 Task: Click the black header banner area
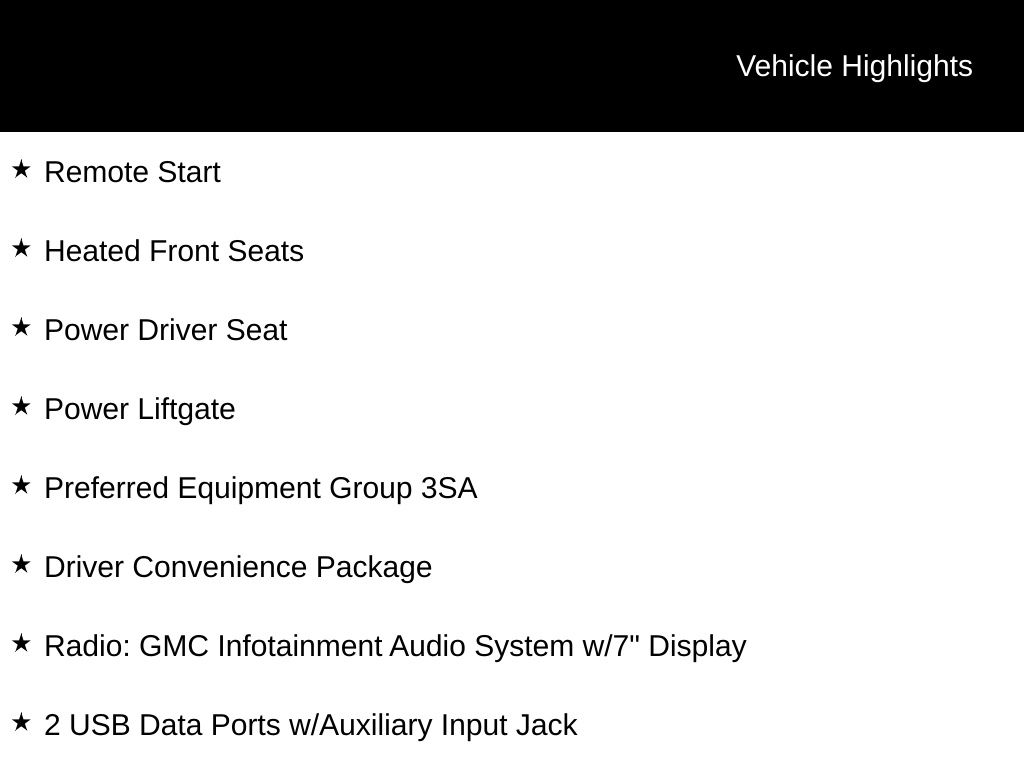pyautogui.click(x=512, y=65)
